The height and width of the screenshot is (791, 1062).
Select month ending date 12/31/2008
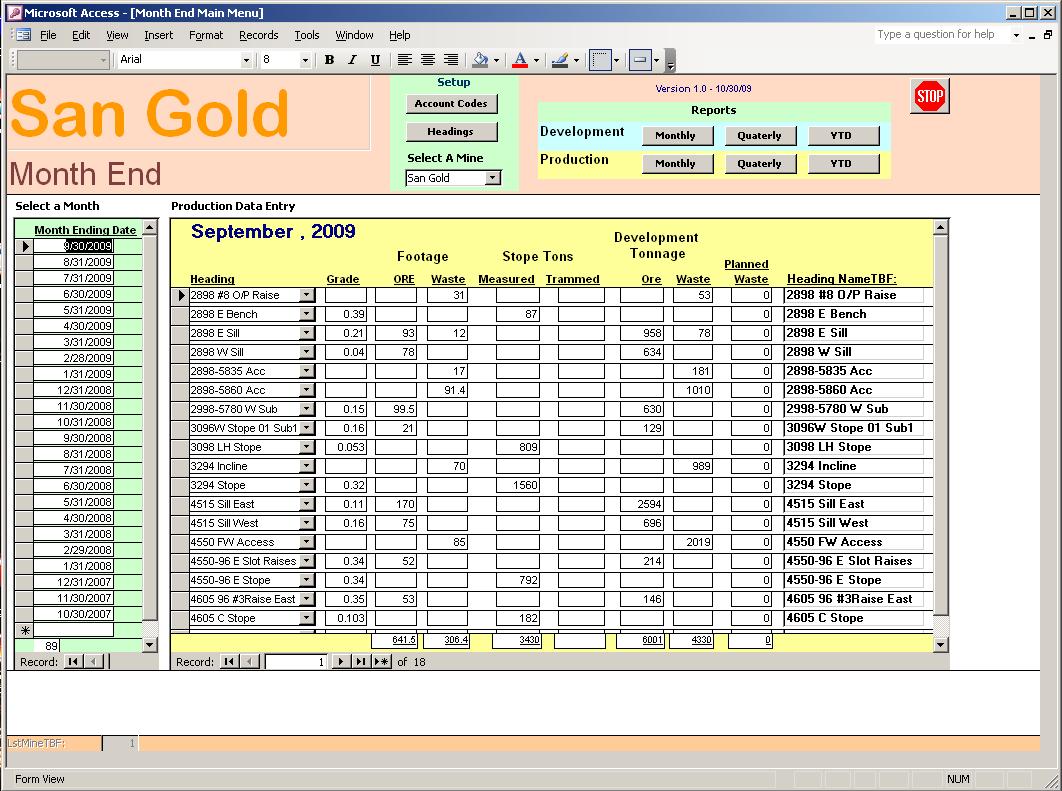[87, 390]
